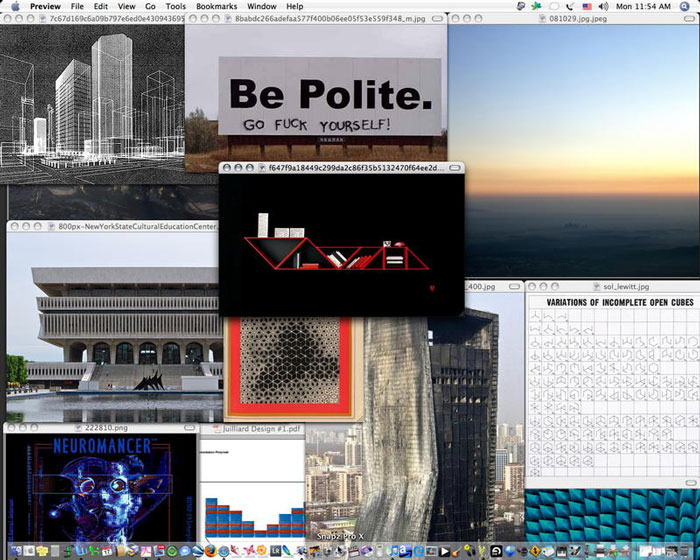Click the Juilliard Design #1.pdf window

252,487
